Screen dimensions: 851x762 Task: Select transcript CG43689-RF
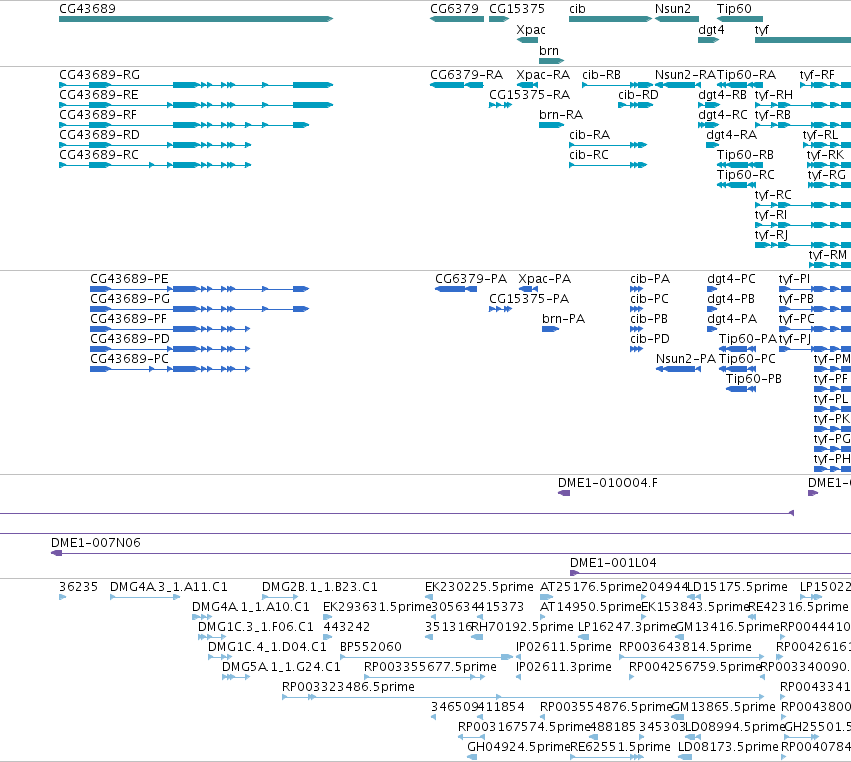click(184, 125)
